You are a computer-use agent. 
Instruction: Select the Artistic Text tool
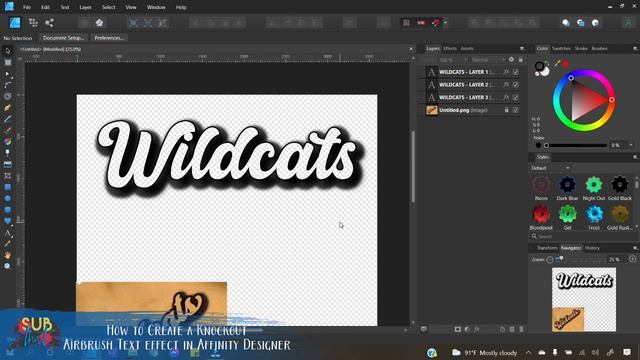click(8, 233)
